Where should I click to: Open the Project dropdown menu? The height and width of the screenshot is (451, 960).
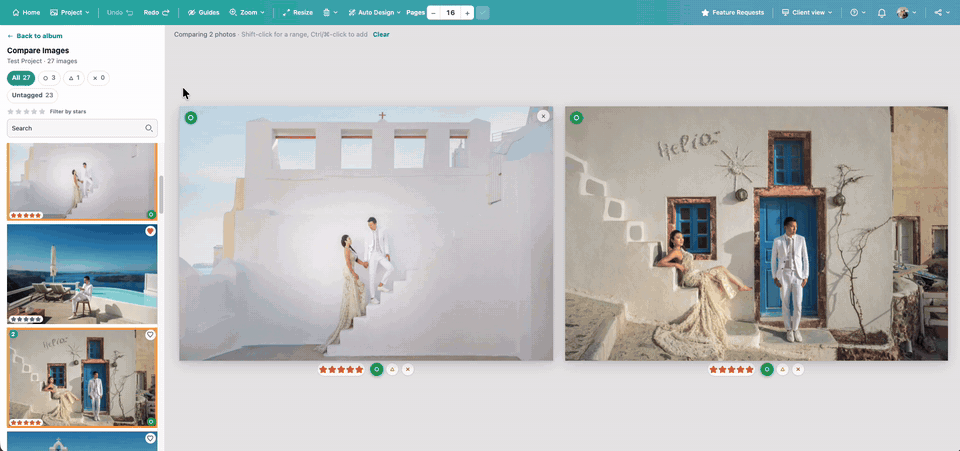[x=69, y=12]
